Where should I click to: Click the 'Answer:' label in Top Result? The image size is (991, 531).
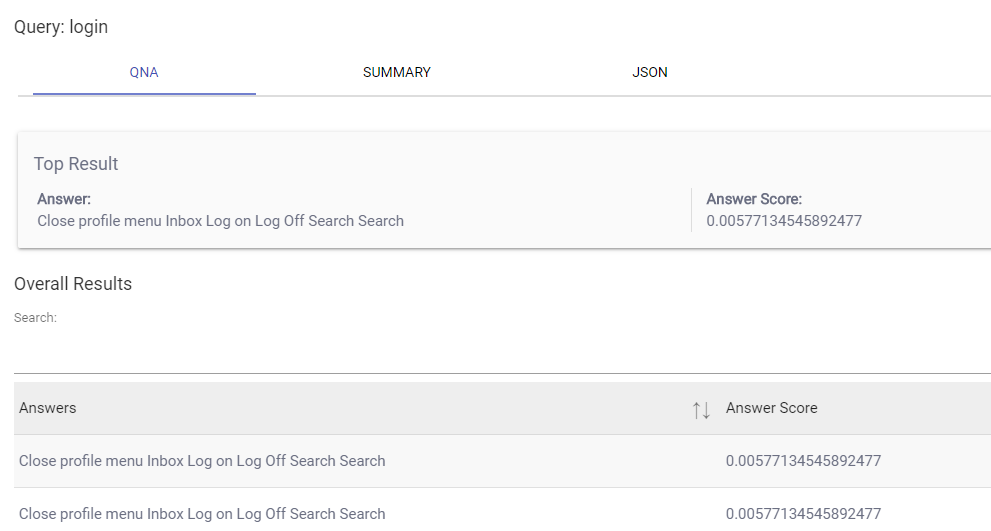click(x=64, y=199)
